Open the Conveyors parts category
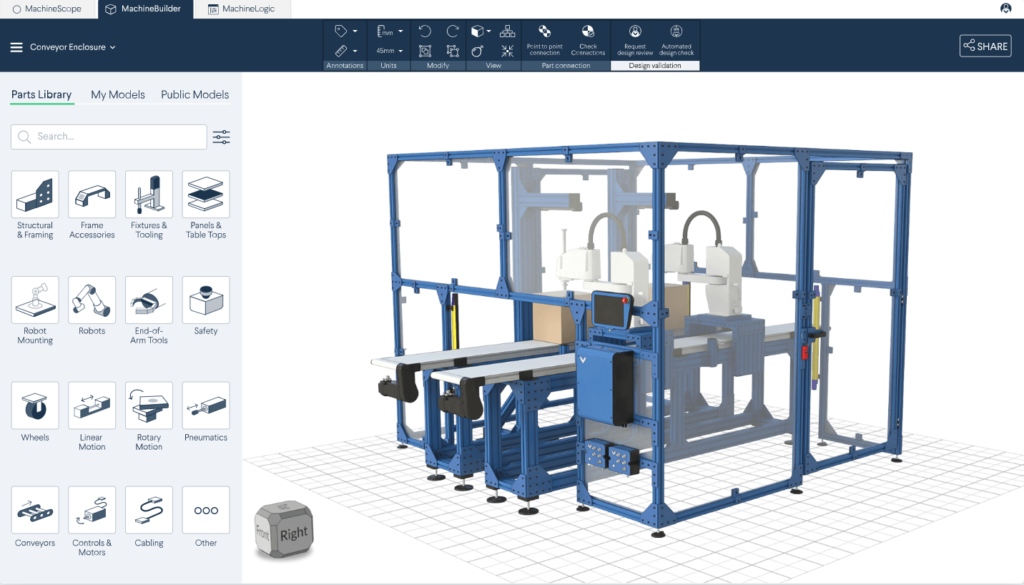 pos(35,511)
